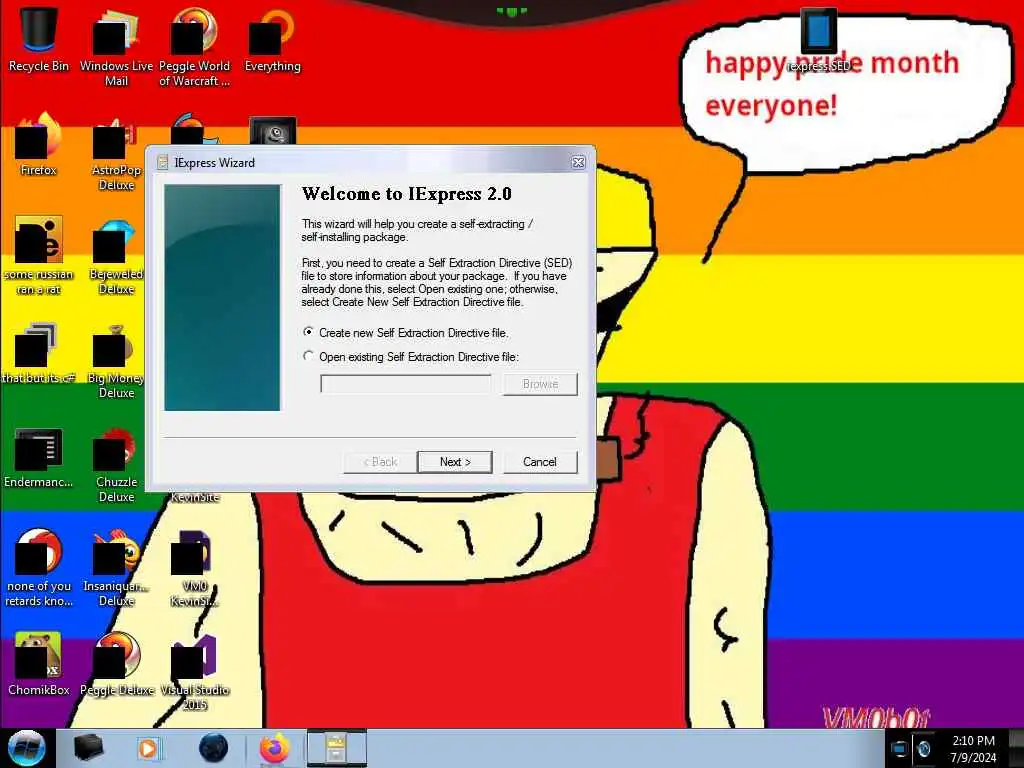
Task: Select the Endermanc... desktop icon
Action: 39,458
